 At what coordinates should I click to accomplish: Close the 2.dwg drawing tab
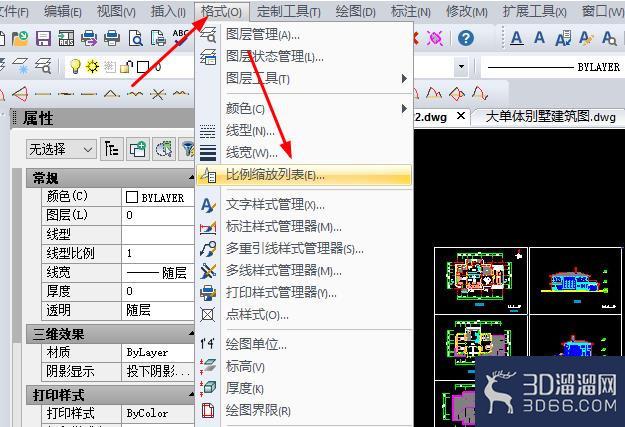(x=461, y=116)
